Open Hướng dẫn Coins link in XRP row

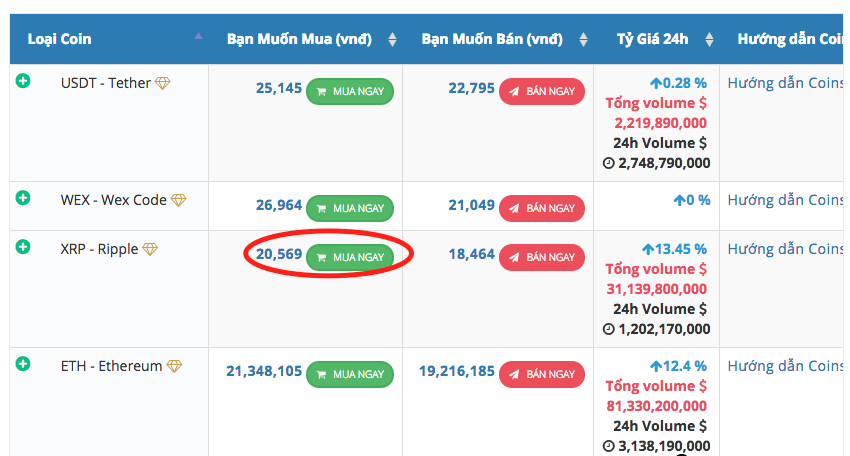click(x=785, y=249)
